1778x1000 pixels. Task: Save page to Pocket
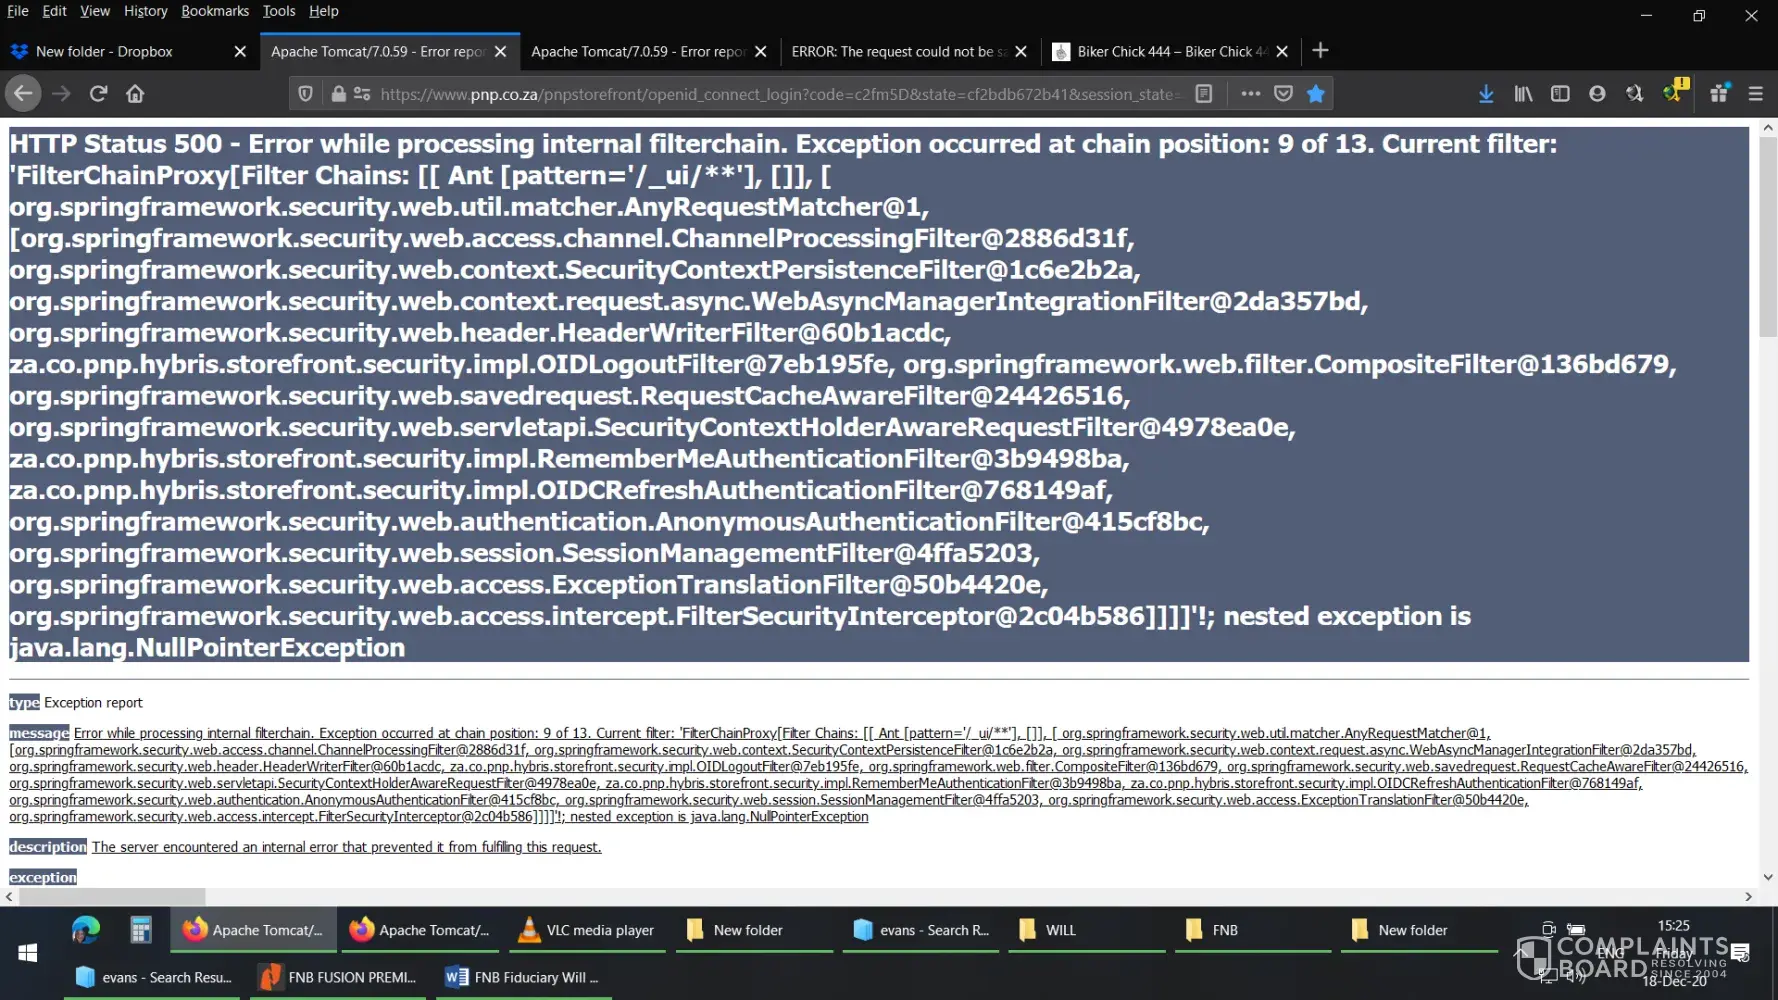coord(1283,94)
